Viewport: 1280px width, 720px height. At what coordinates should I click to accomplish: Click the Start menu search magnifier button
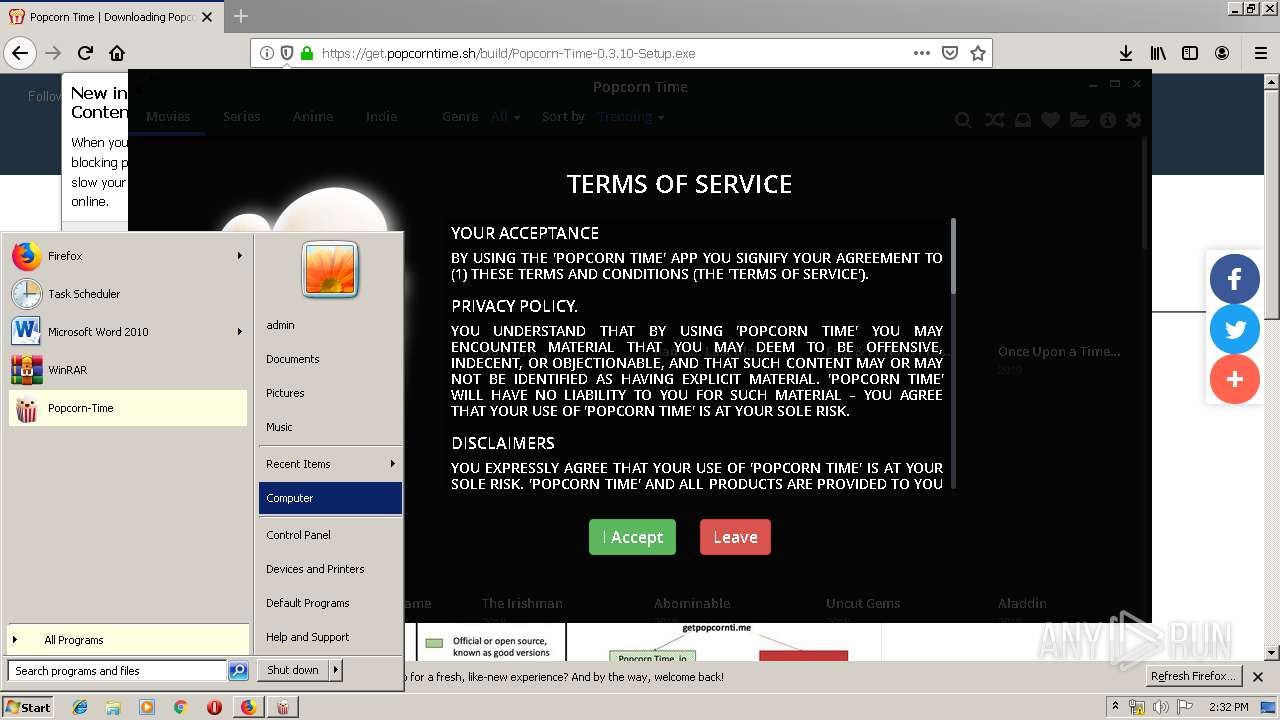(238, 671)
